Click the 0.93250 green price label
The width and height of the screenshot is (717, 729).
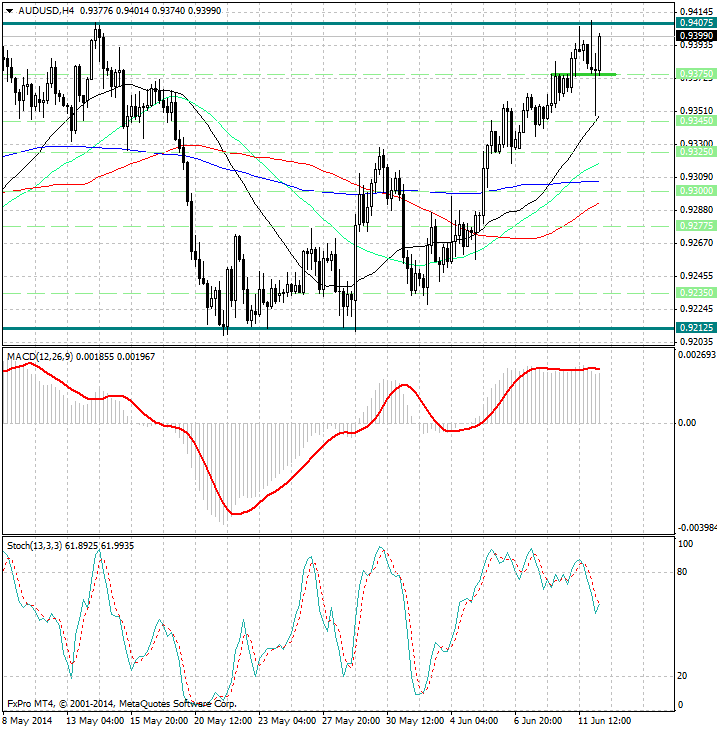695,152
